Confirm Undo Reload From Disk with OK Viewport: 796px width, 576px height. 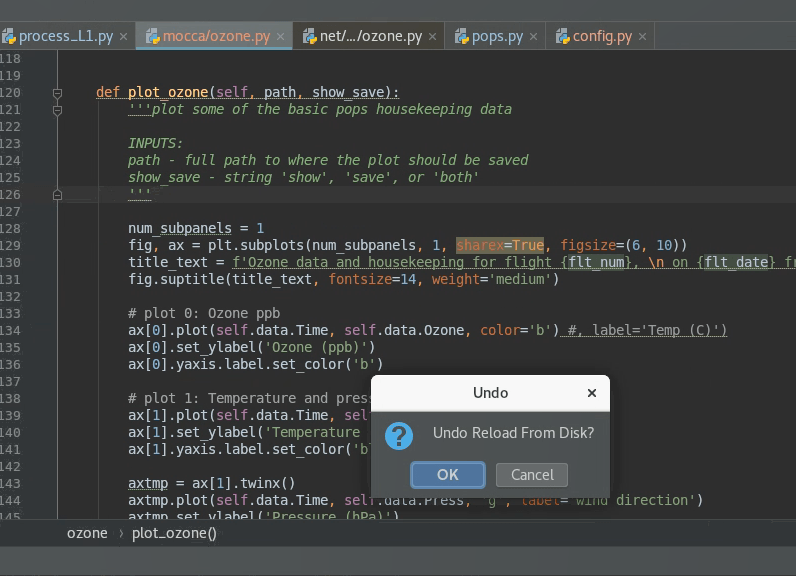tap(448, 474)
